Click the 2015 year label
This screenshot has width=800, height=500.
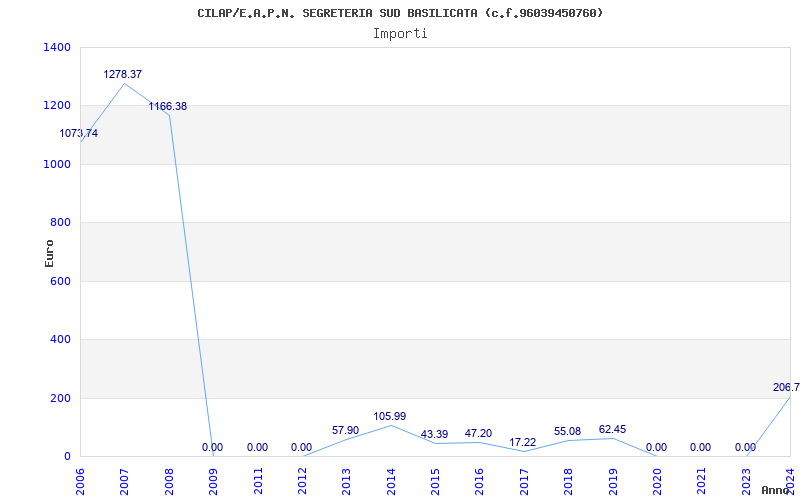coord(435,481)
